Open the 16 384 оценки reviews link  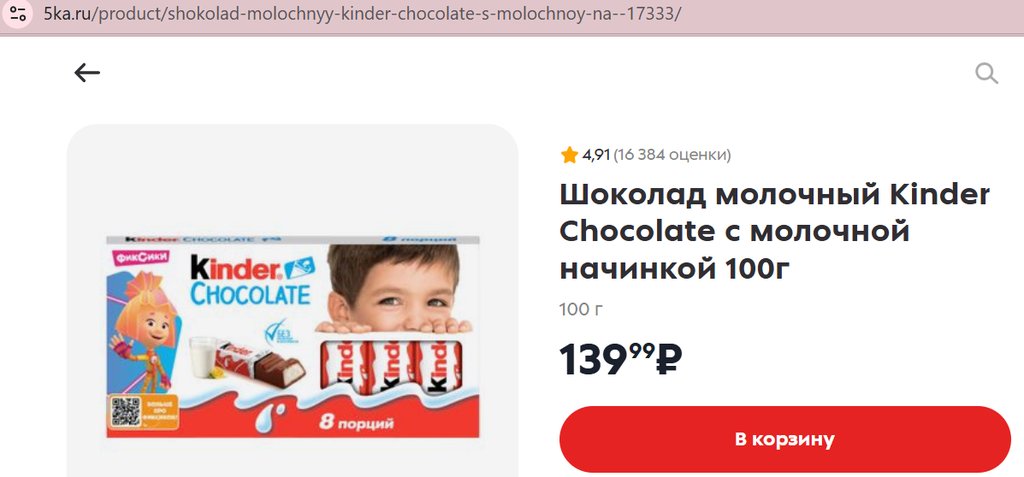672,155
